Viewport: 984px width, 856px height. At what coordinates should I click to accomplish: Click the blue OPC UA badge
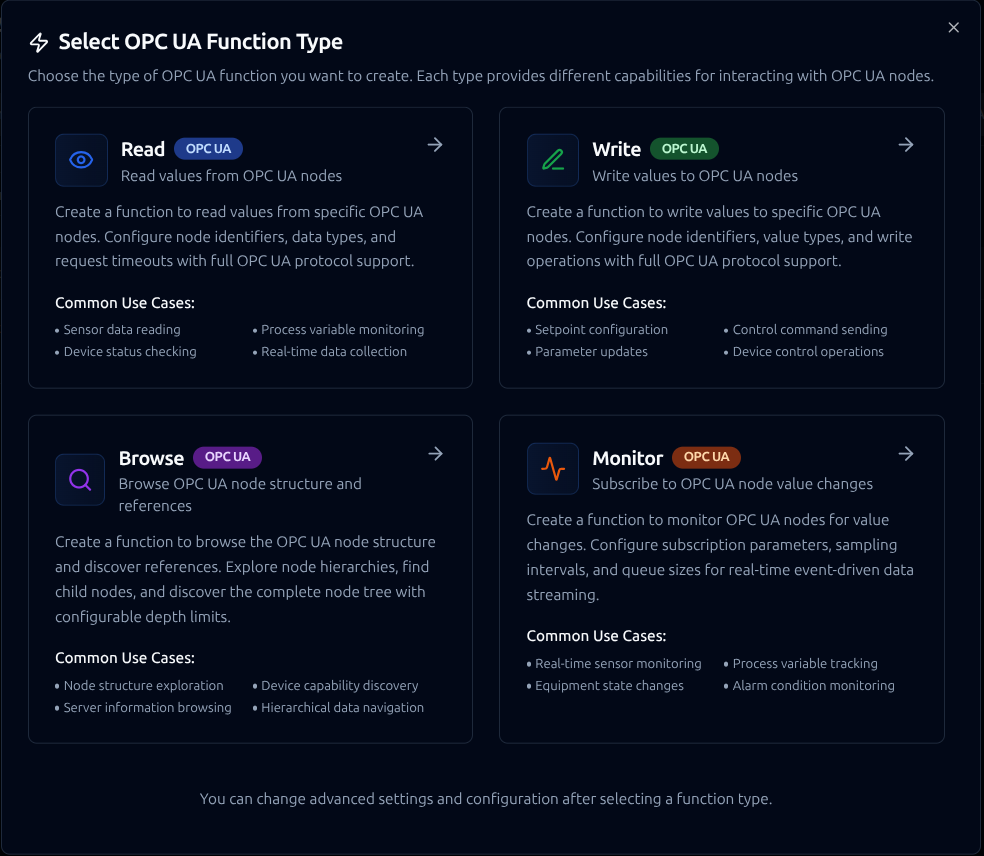coord(208,149)
